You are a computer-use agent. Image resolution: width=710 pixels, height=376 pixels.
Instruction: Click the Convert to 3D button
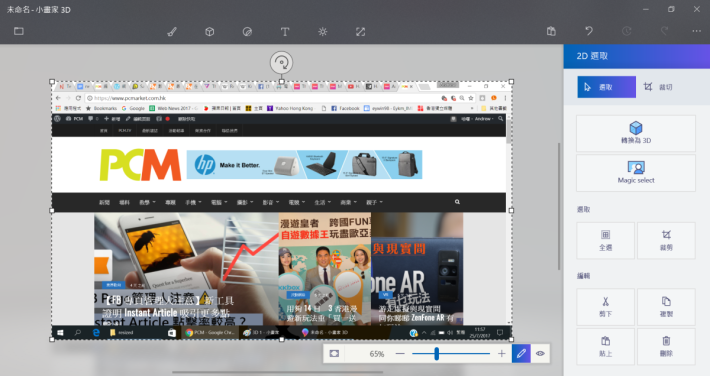coord(636,133)
